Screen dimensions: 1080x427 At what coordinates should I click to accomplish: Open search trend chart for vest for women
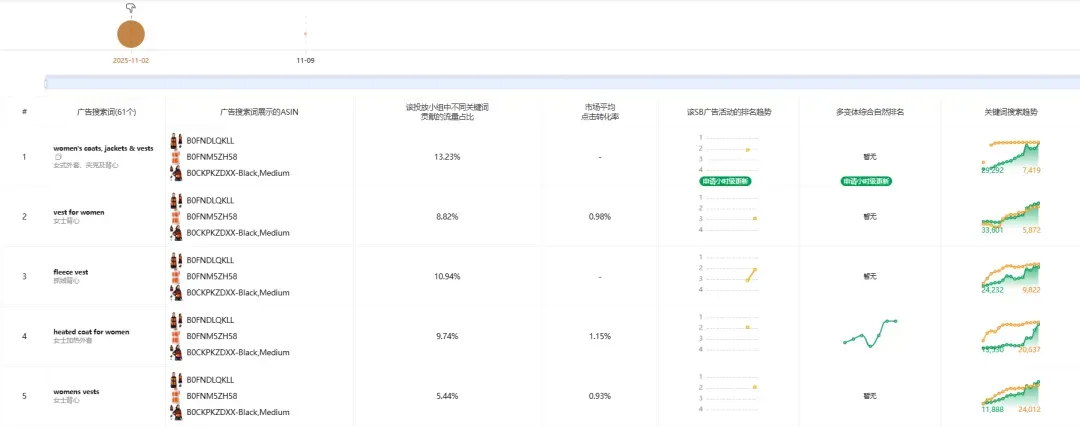[1010, 216]
